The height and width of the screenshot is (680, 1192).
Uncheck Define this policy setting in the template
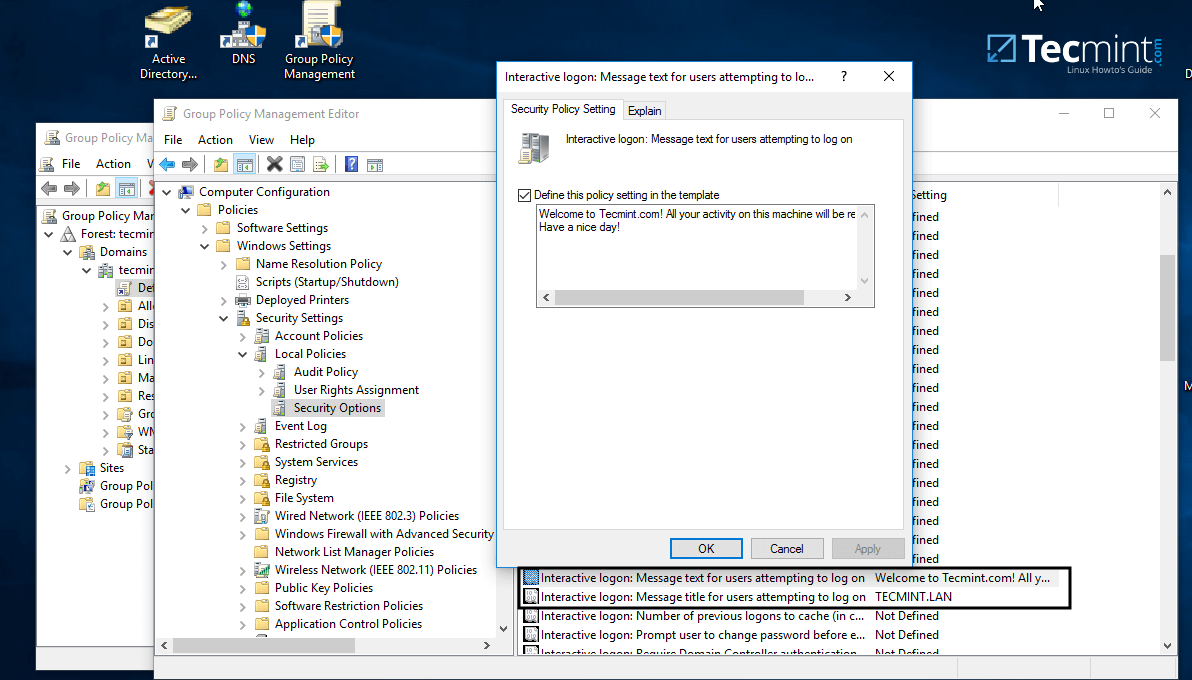pyautogui.click(x=523, y=195)
